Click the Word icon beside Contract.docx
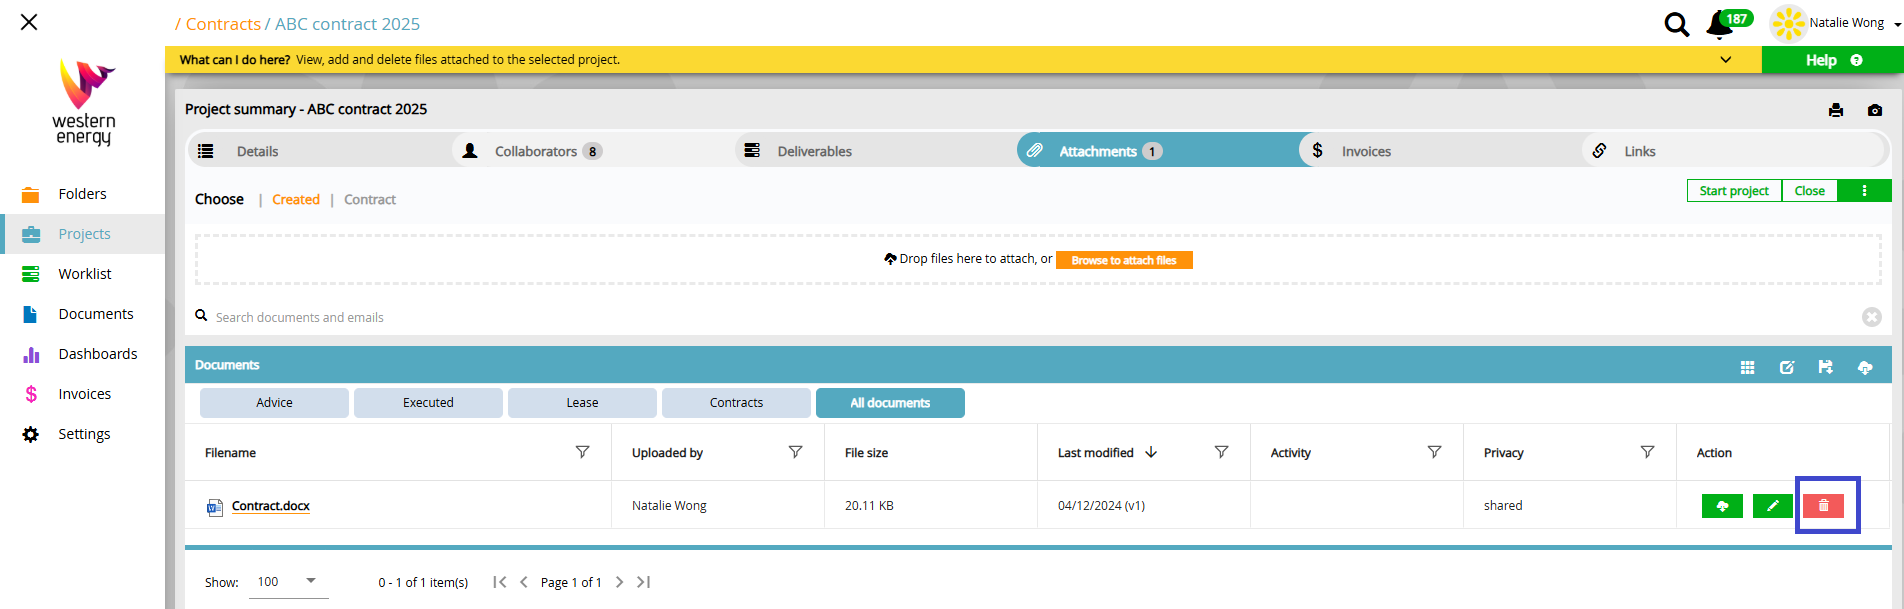Screen dimensions: 1904x609 coord(215,507)
